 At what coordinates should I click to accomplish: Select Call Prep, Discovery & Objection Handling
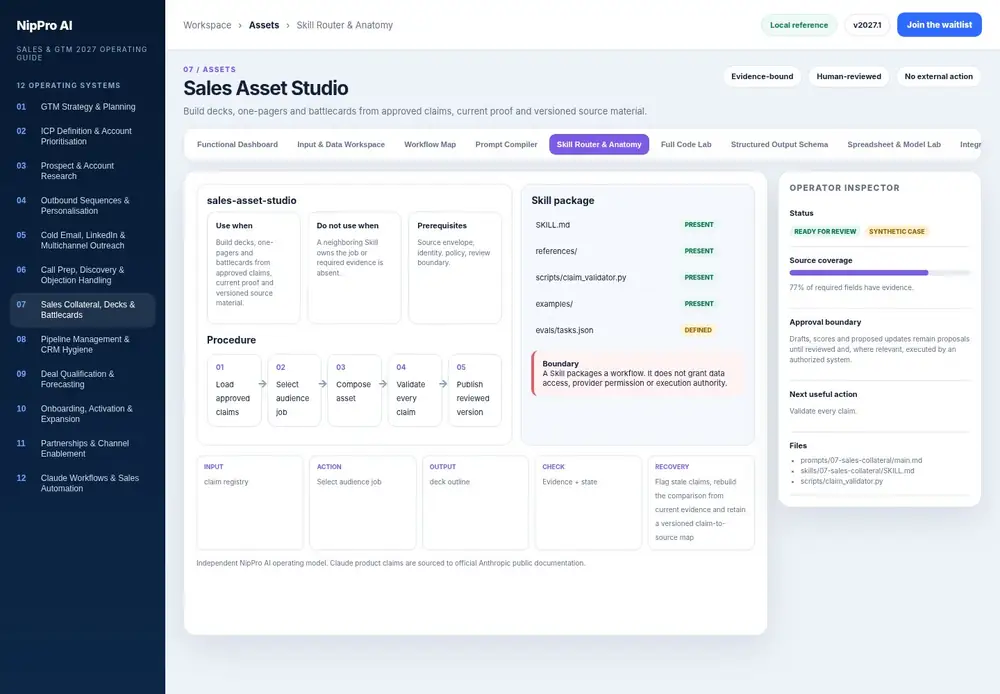pyautogui.click(x=82, y=275)
